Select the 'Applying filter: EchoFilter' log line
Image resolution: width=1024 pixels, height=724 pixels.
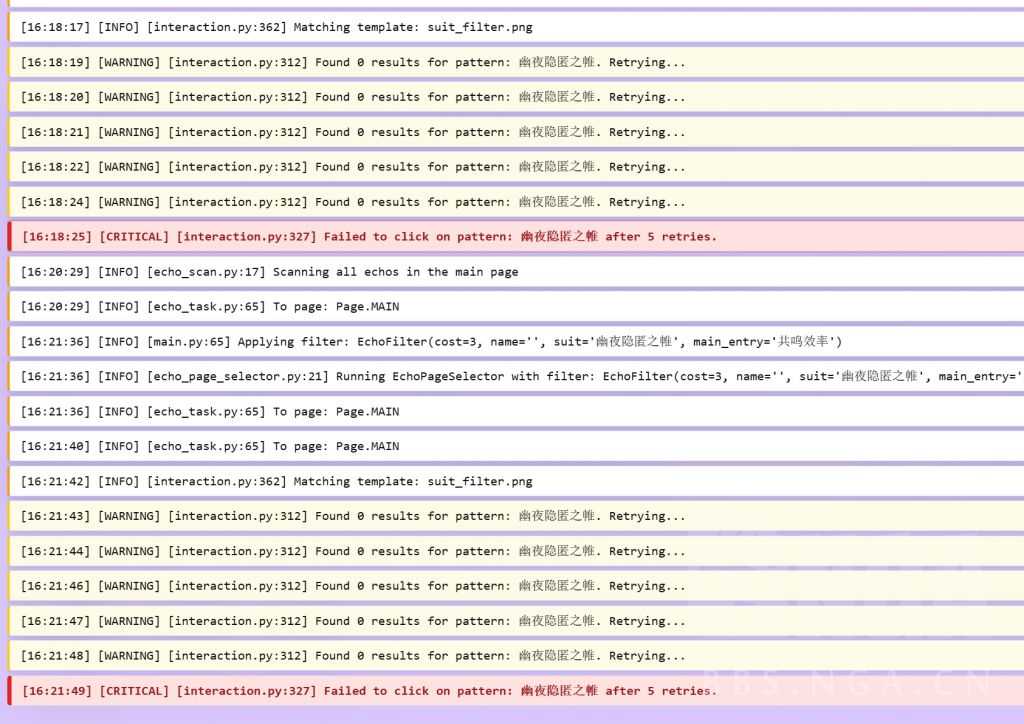[431, 342]
